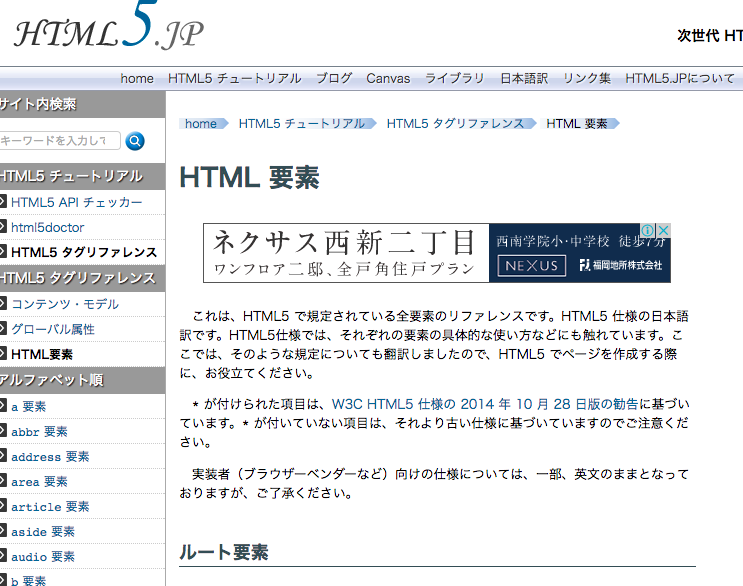Screen dimensions: 743x586
Task: Open HTML5 チュートリアル in top navigation
Action: click(235, 78)
